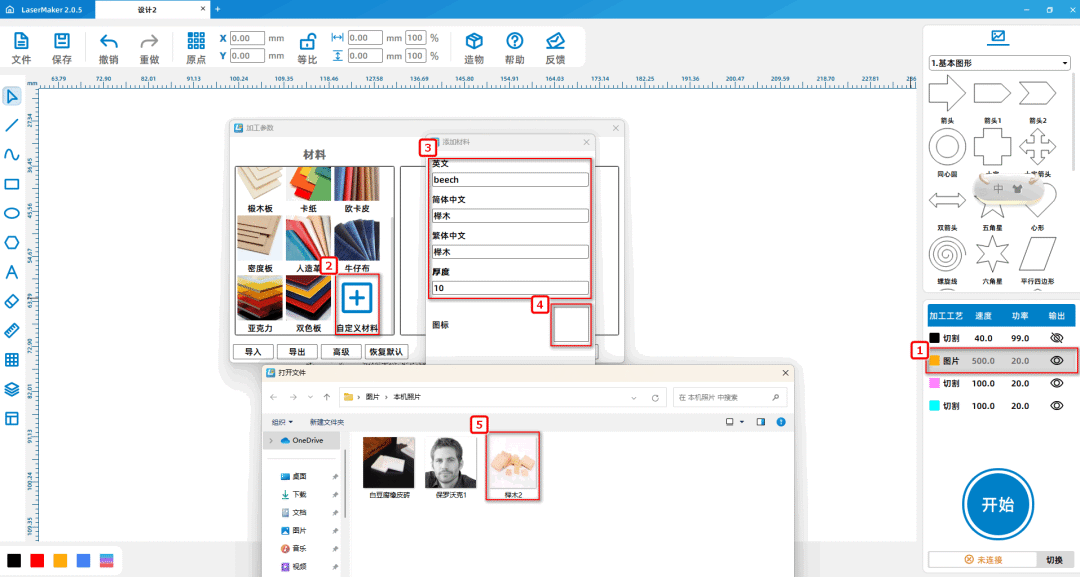Open the 1.基本图形 shape category dropdown
Image resolution: width=1080 pixels, height=577 pixels.
click(999, 63)
